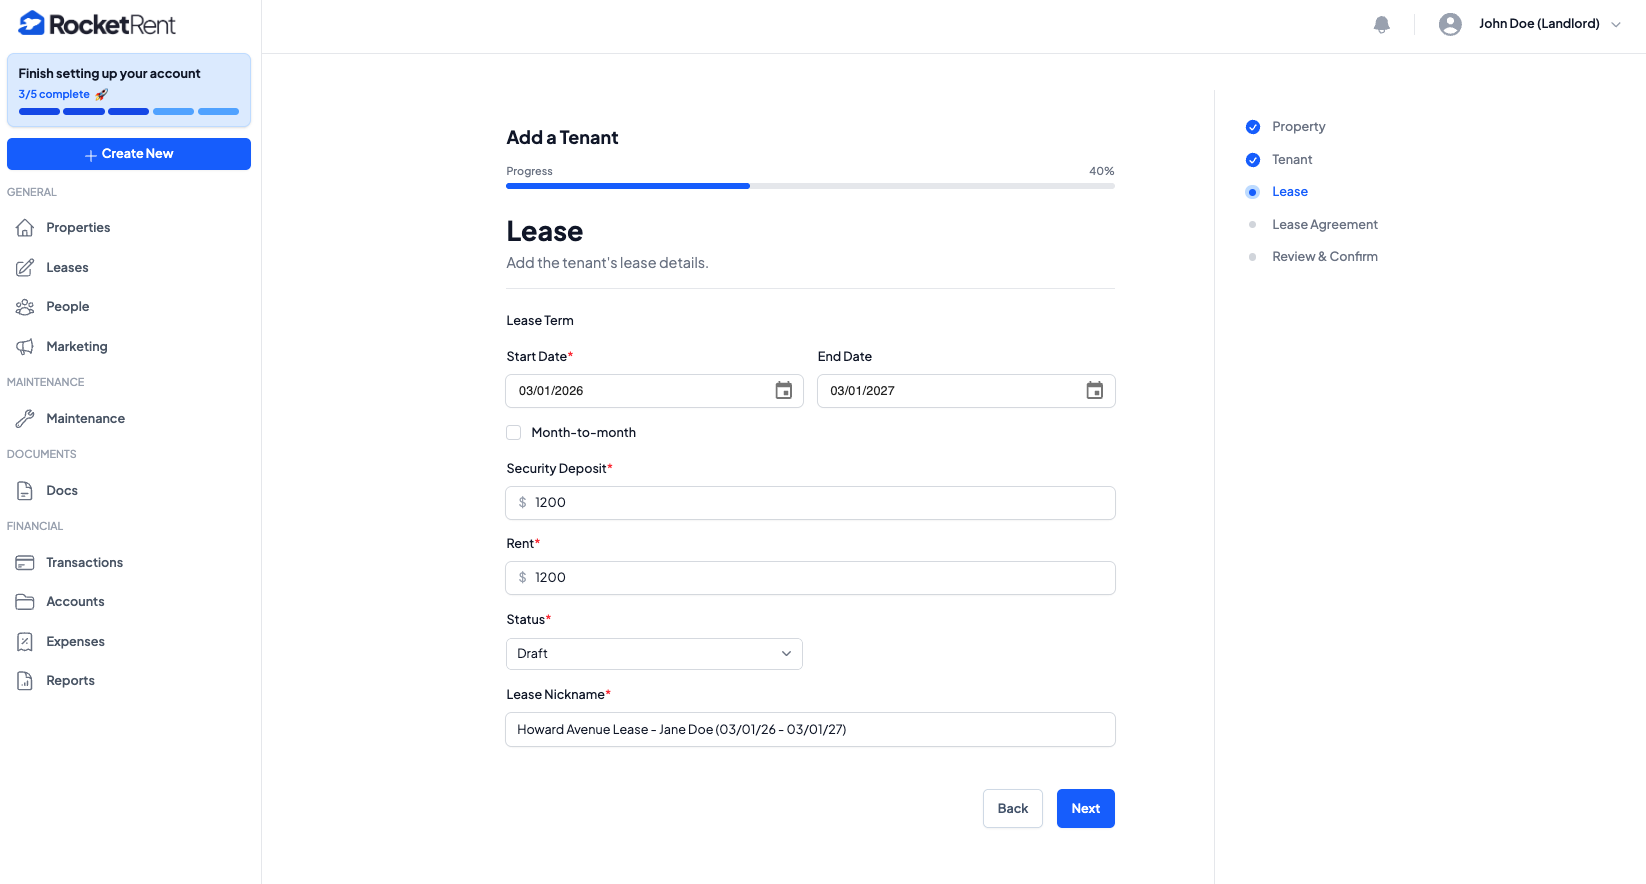Click the user avatar icon

(x=1450, y=24)
